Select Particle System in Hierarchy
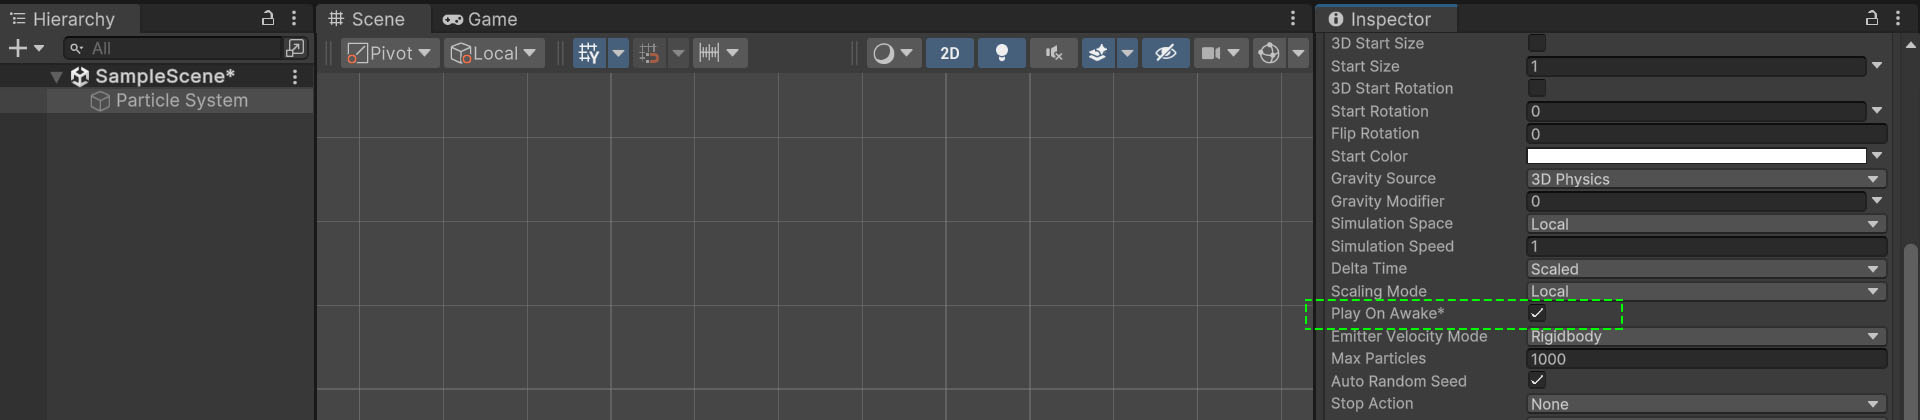1920x420 pixels. pos(181,101)
